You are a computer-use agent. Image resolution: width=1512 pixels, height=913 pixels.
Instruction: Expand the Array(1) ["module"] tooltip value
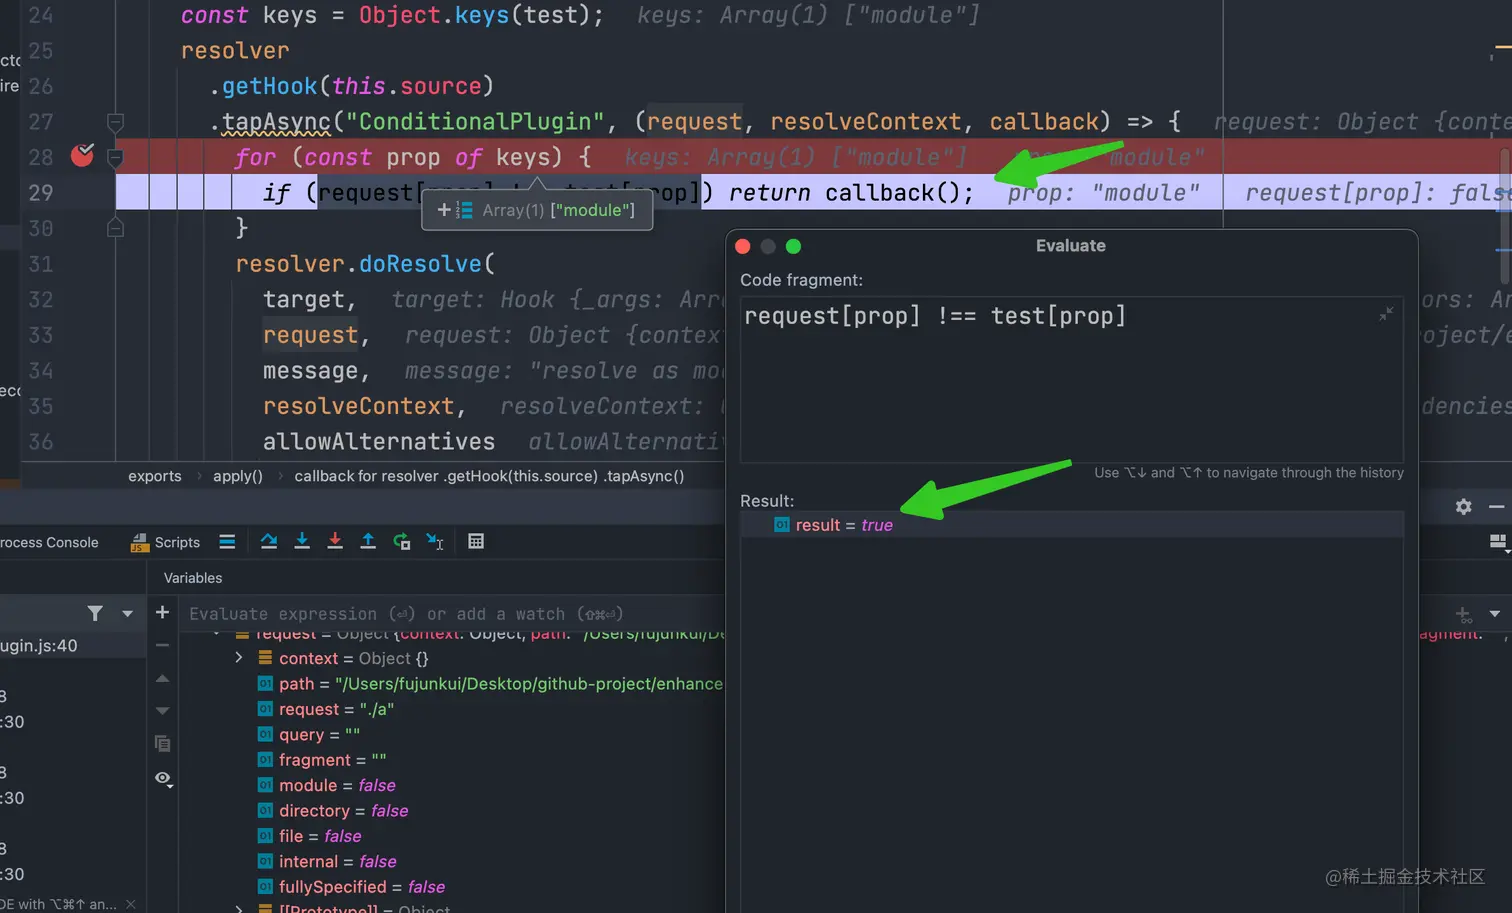pyautogui.click(x=444, y=210)
